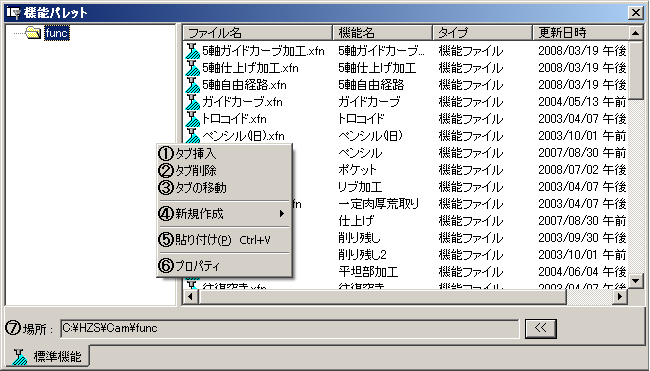Choose タブ削除 from the context menu
Screen dimensions: 650x371
[224, 170]
